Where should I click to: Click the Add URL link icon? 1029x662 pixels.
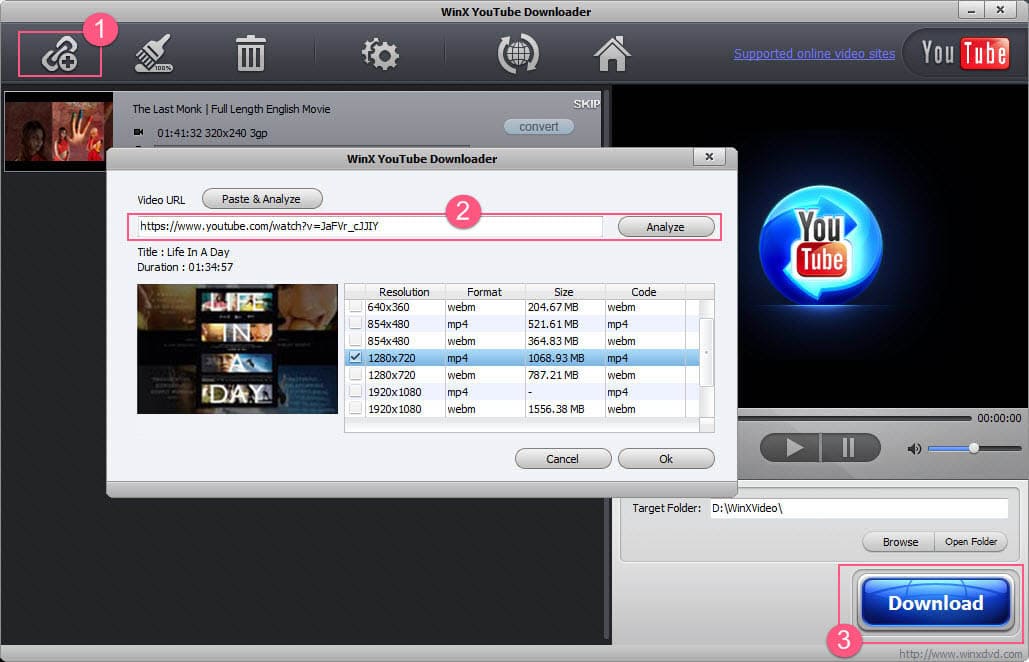click(x=60, y=54)
